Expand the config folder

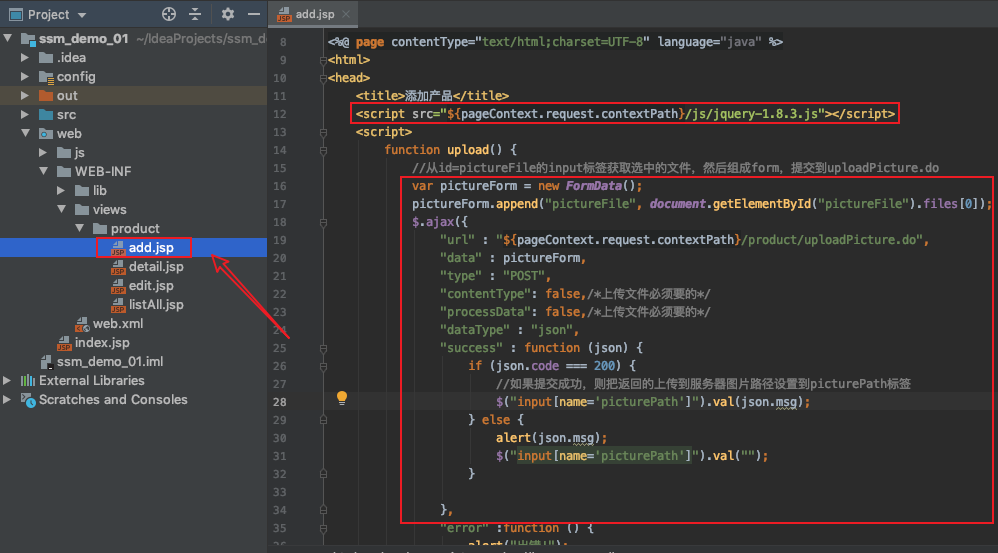(25, 76)
